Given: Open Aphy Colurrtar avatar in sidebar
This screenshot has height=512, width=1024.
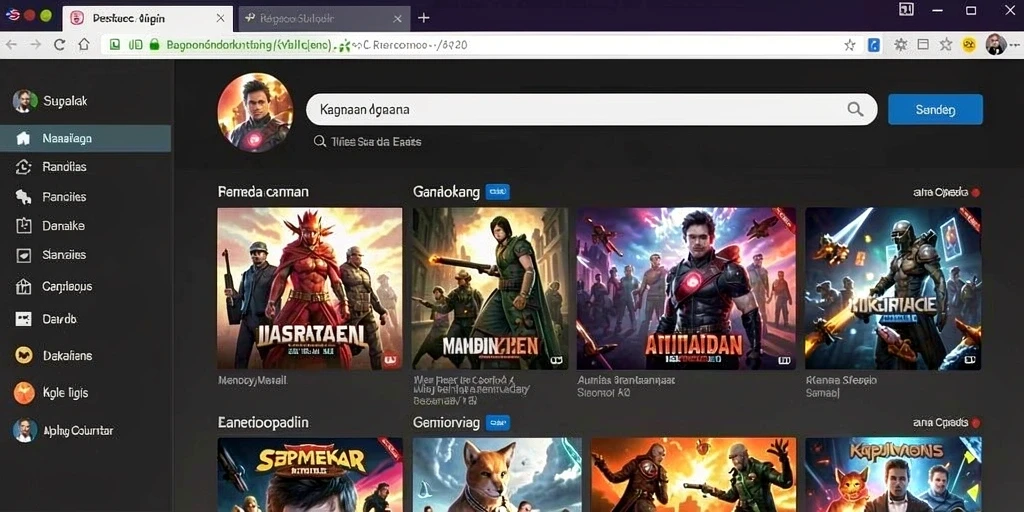Looking at the screenshot, I should coord(24,430).
